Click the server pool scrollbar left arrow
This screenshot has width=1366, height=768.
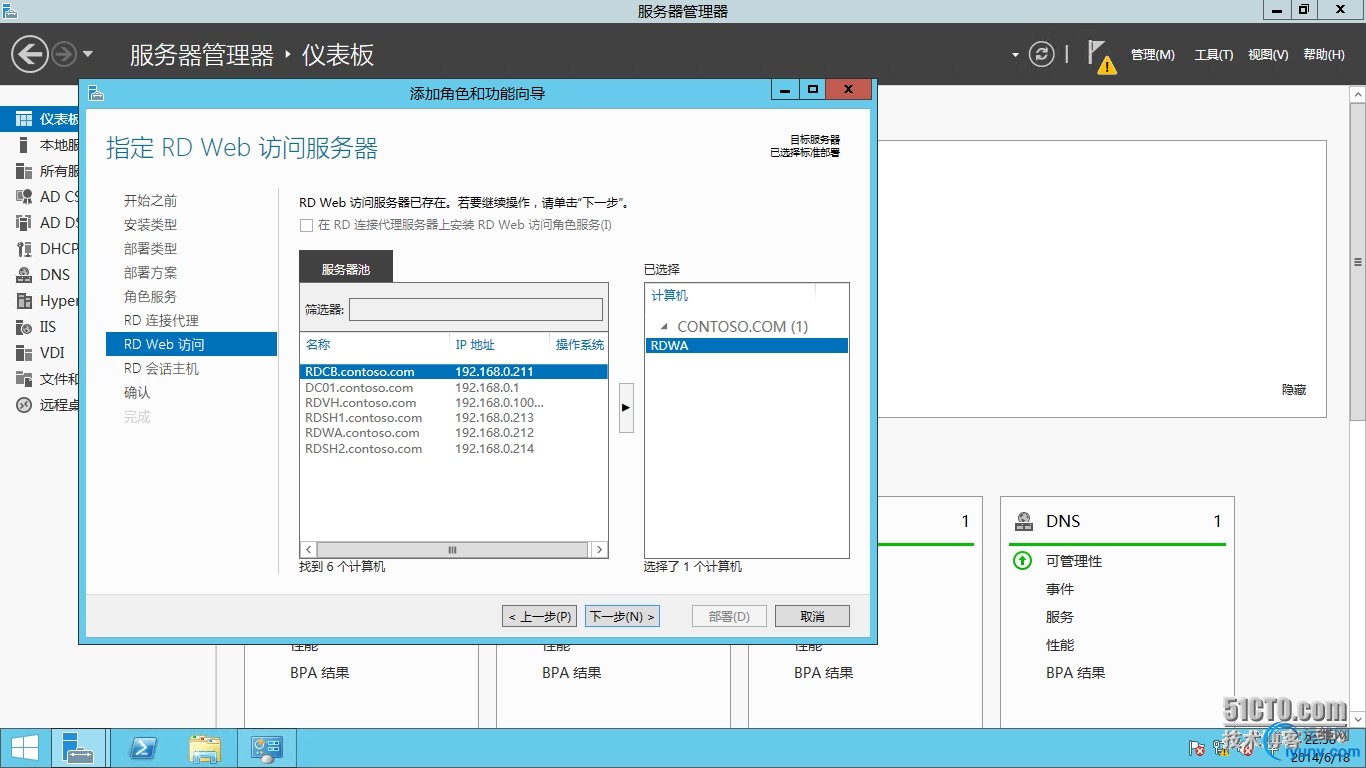(x=309, y=550)
